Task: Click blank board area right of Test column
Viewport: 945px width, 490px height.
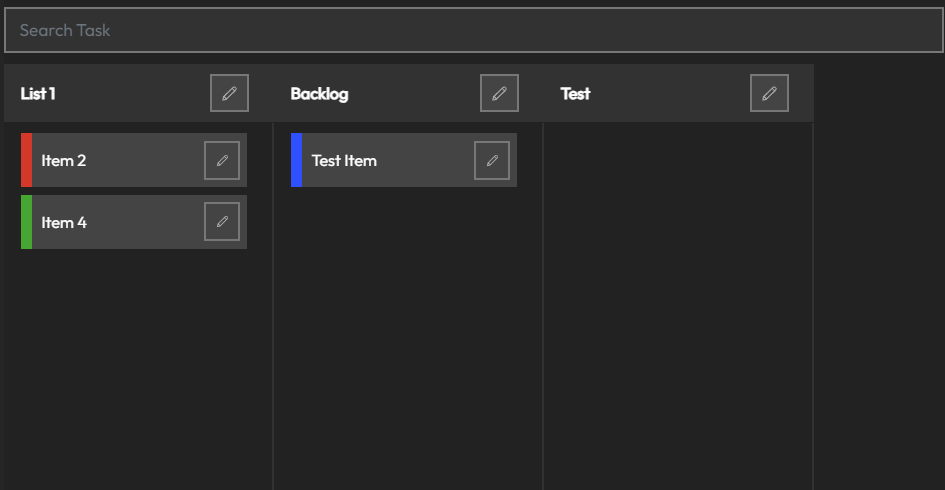Action: 878,300
